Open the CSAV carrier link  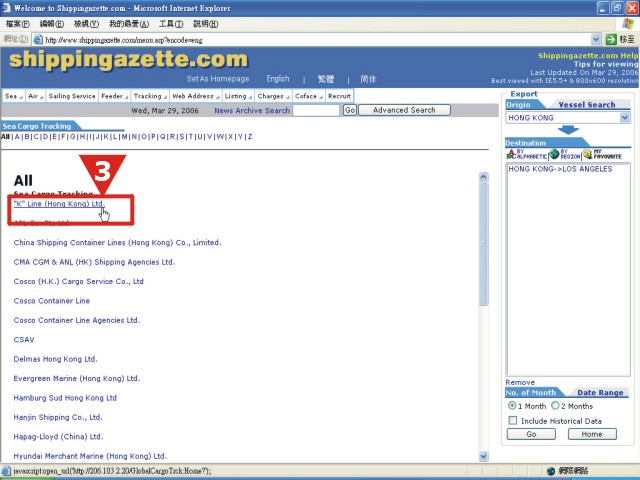click(24, 340)
